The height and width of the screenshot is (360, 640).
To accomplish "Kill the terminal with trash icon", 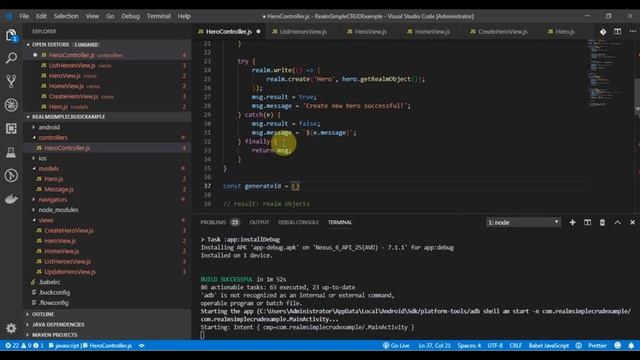I will [602, 222].
